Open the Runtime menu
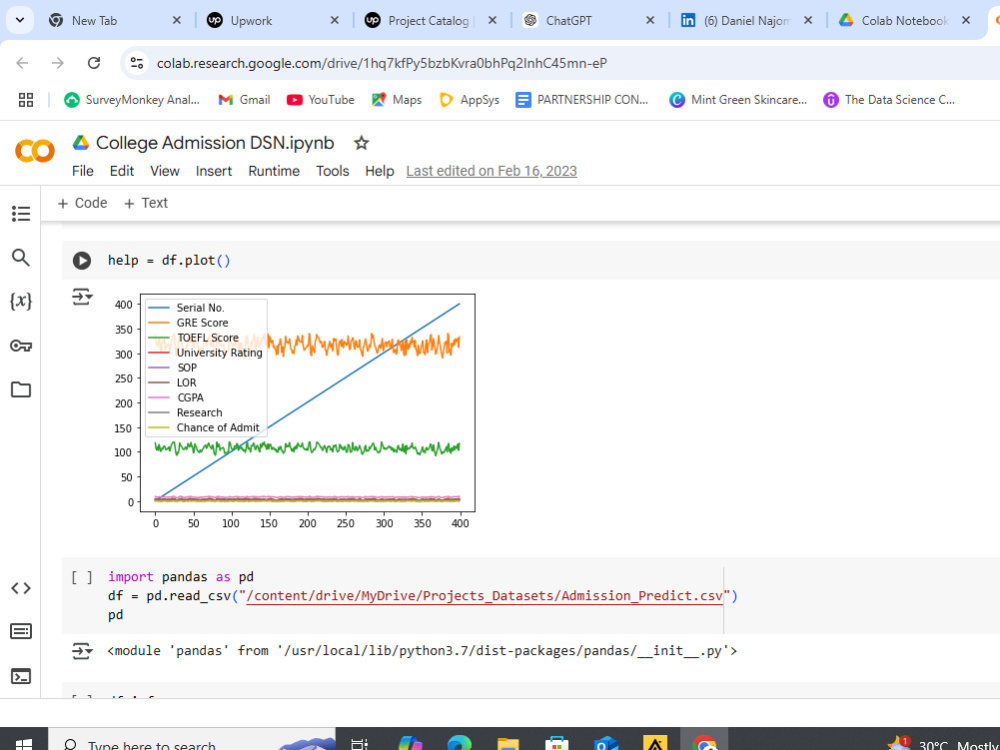This screenshot has width=1000, height=750. pyautogui.click(x=274, y=171)
